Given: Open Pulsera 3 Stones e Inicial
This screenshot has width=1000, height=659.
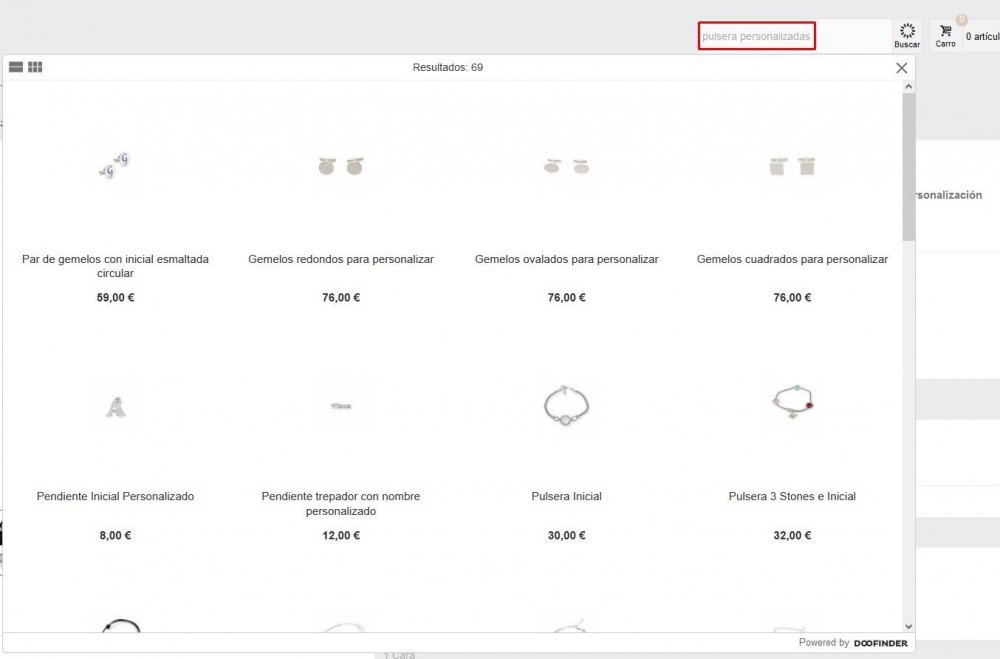Looking at the screenshot, I should point(791,402).
